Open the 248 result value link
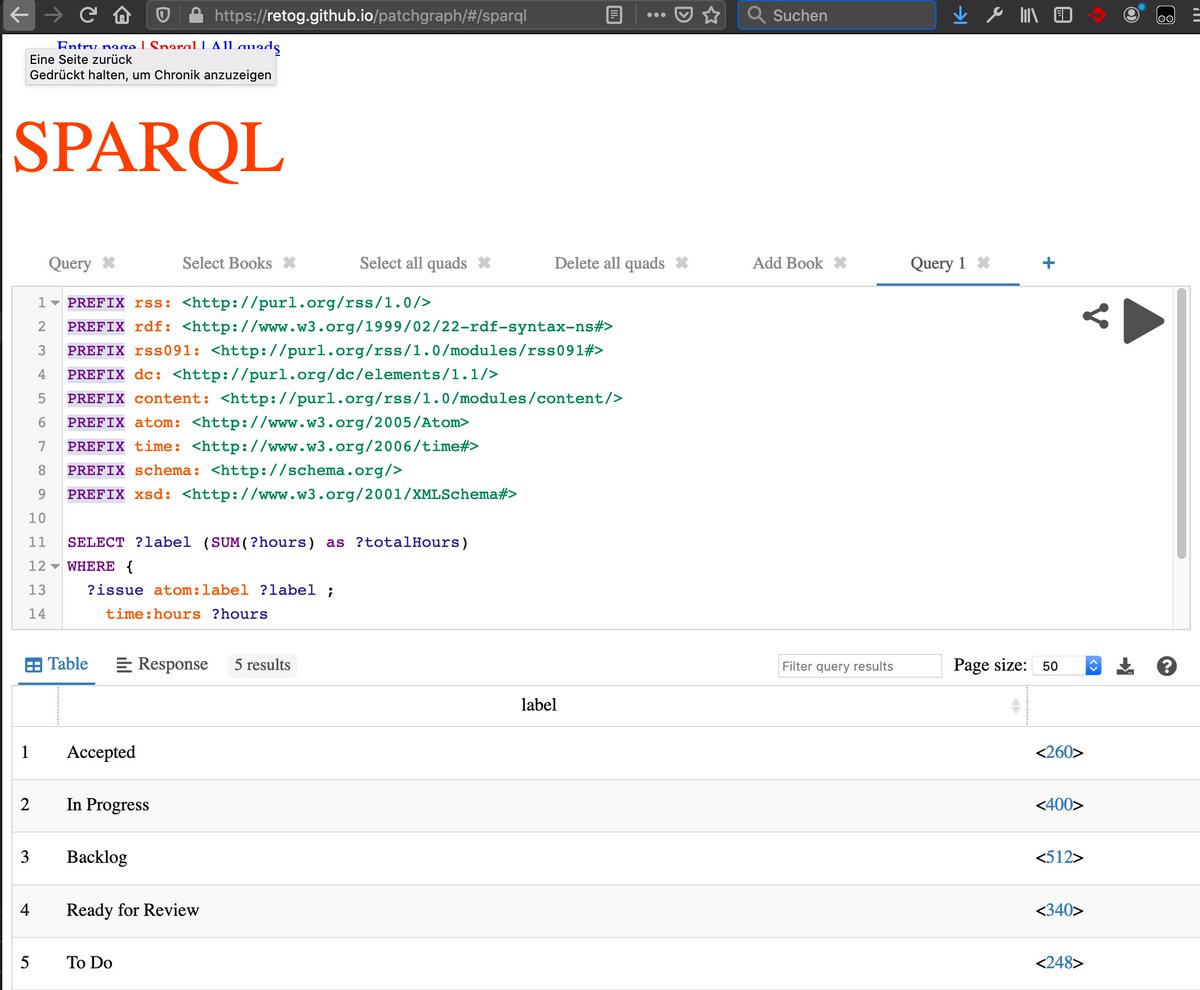This screenshot has width=1200, height=990. click(1059, 962)
